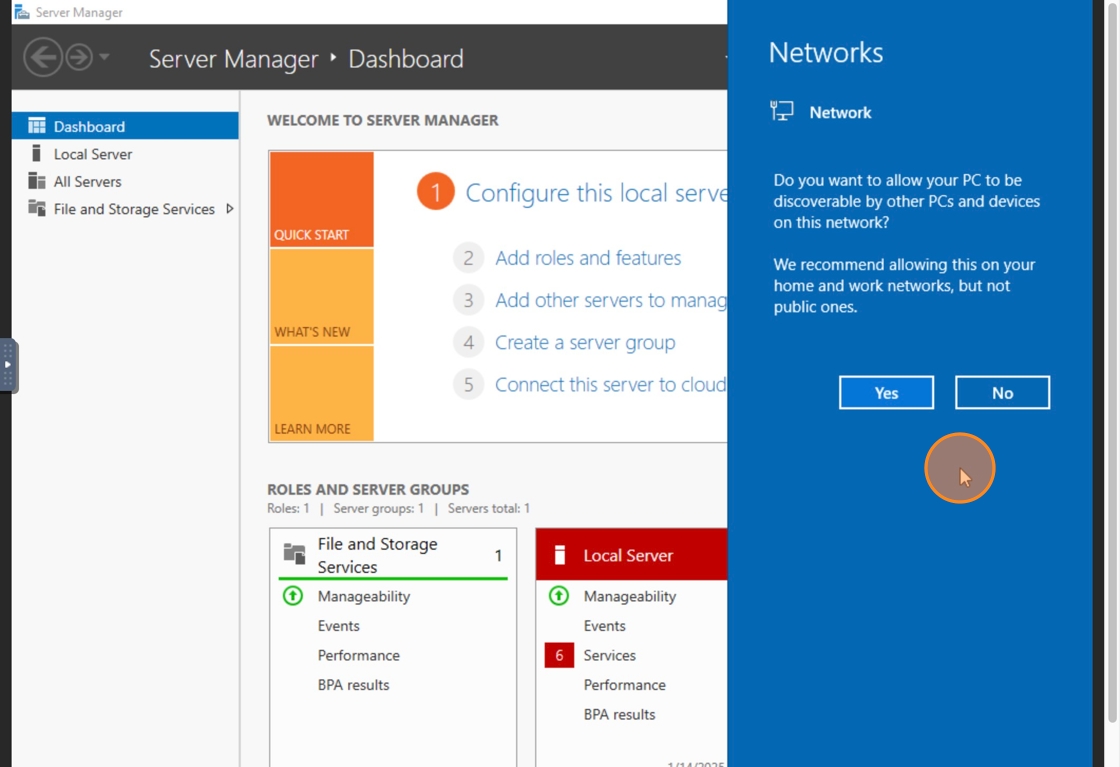The image size is (1120, 767).
Task: Select the WHAT'S NEW tile
Action: coord(321,296)
